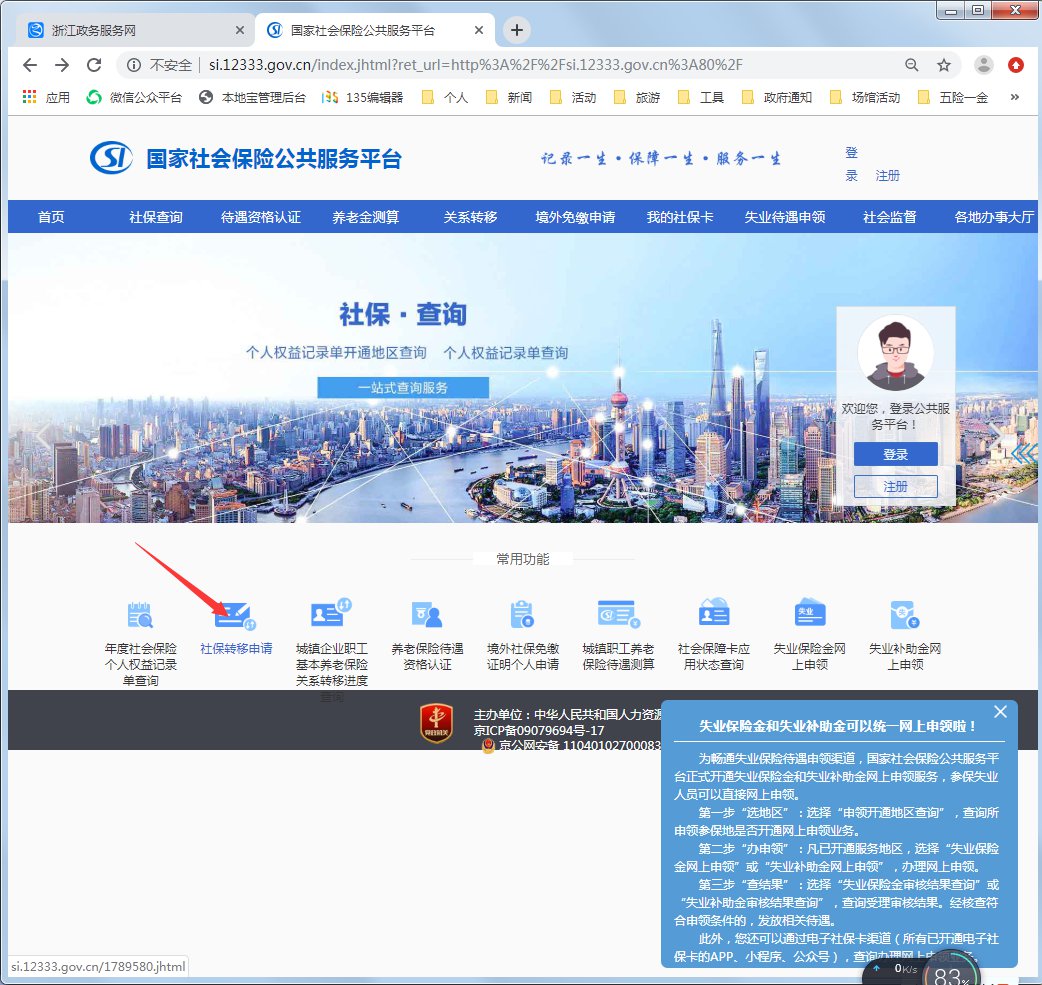Image resolution: width=1042 pixels, height=985 pixels.
Task: Click the 社保转移申请 envelope icon
Action: (235, 615)
